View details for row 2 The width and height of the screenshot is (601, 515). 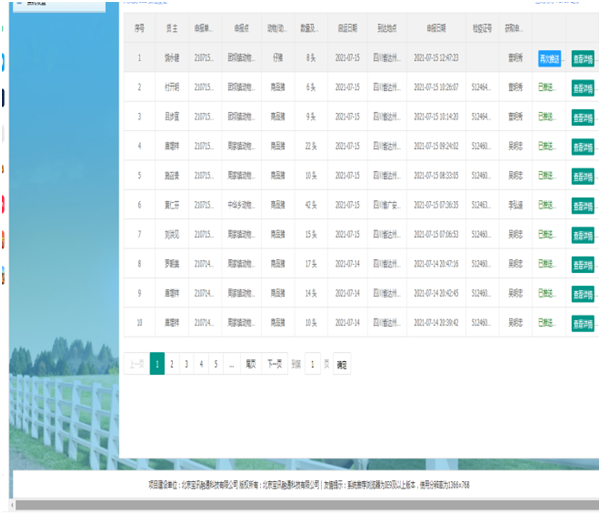point(583,88)
